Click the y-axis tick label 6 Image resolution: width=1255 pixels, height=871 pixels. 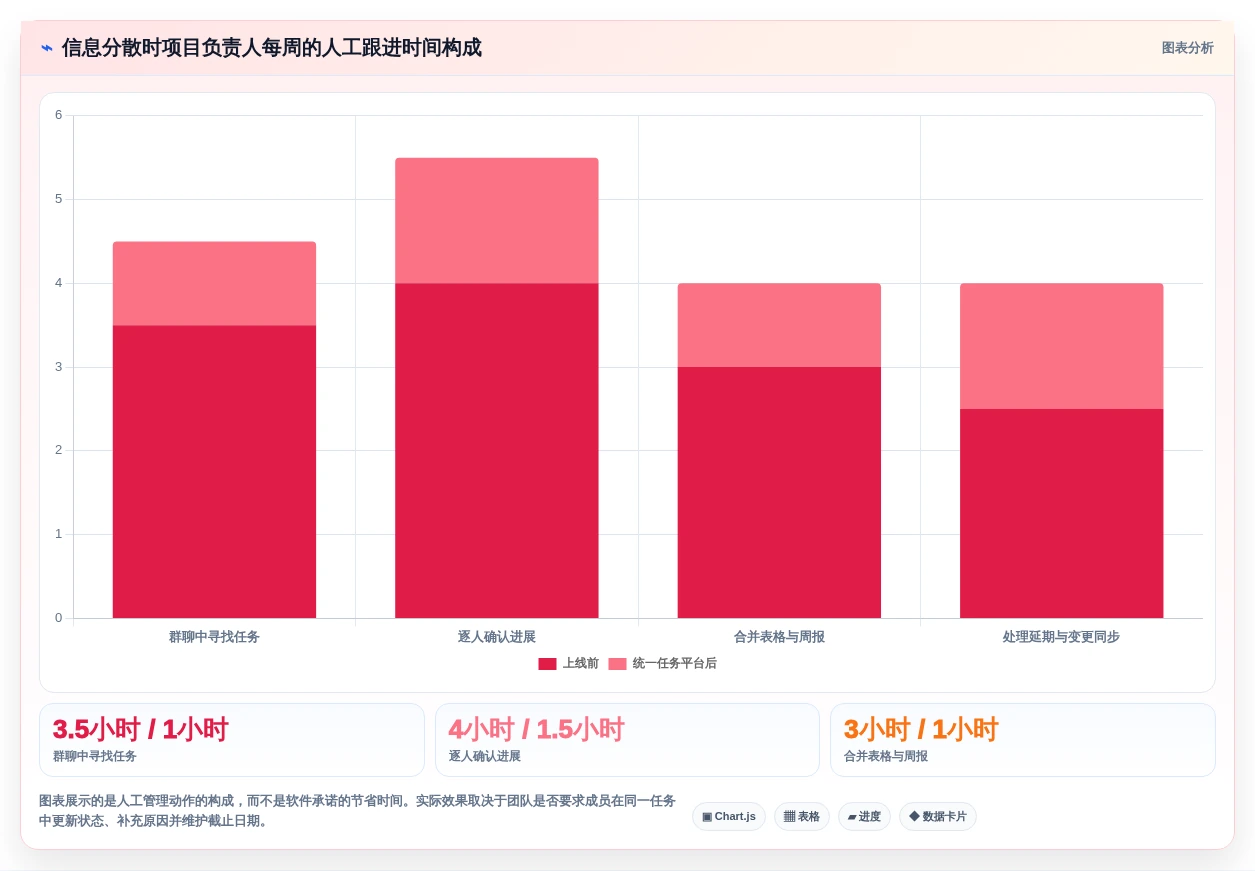[x=58, y=115]
